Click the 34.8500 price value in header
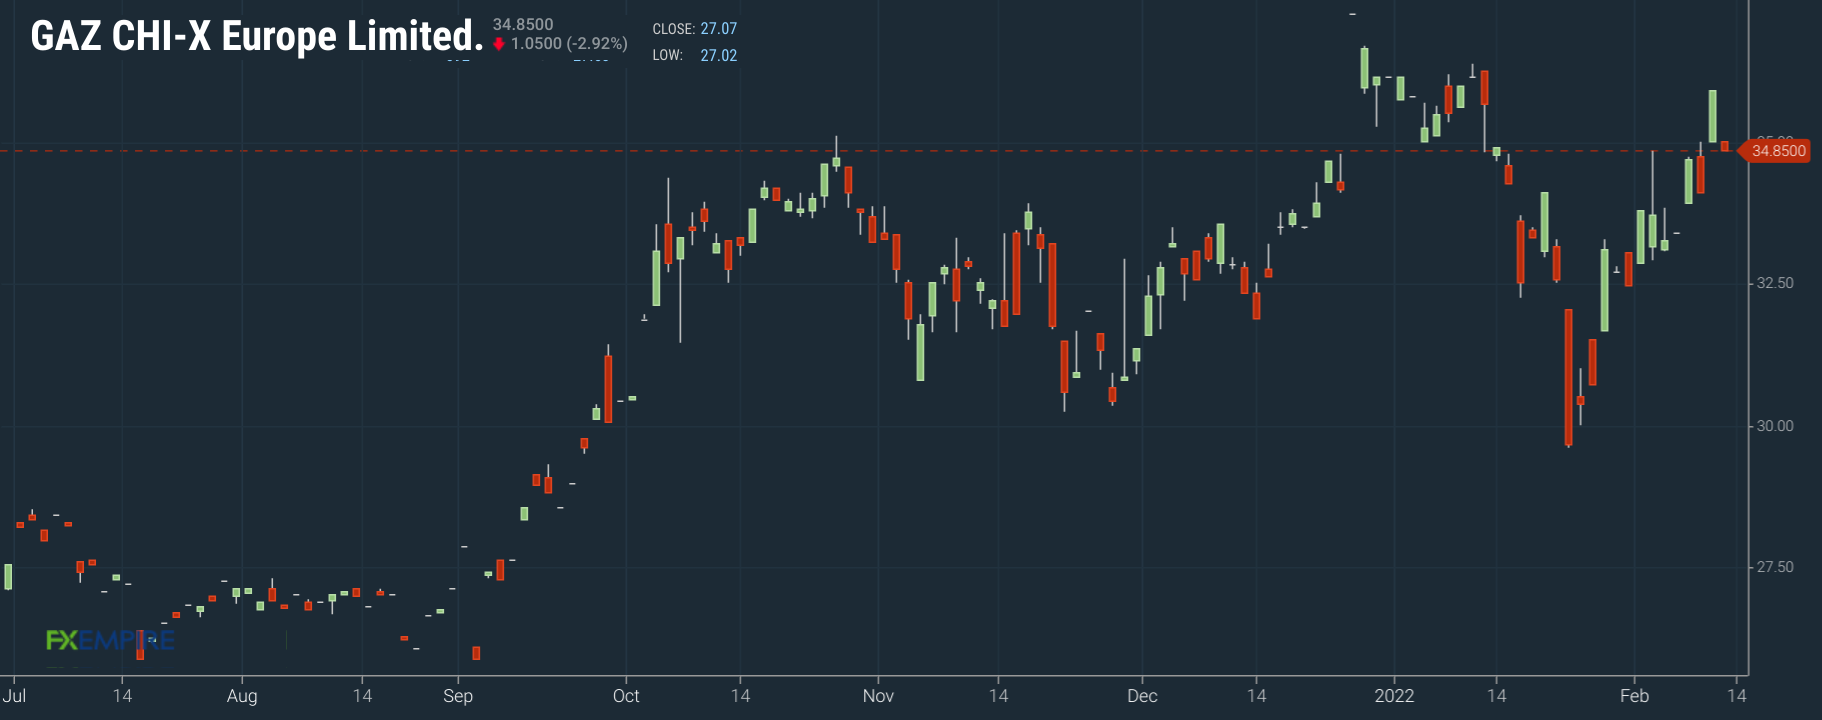Image resolution: width=1822 pixels, height=720 pixels. click(523, 24)
